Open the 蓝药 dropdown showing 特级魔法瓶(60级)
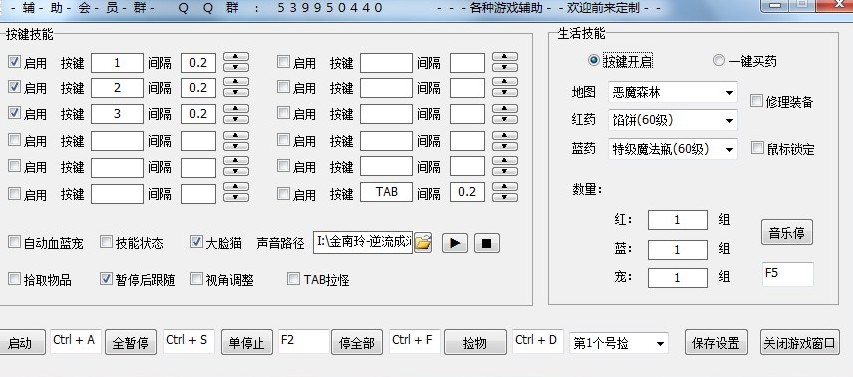The width and height of the screenshot is (853, 377). 673,149
